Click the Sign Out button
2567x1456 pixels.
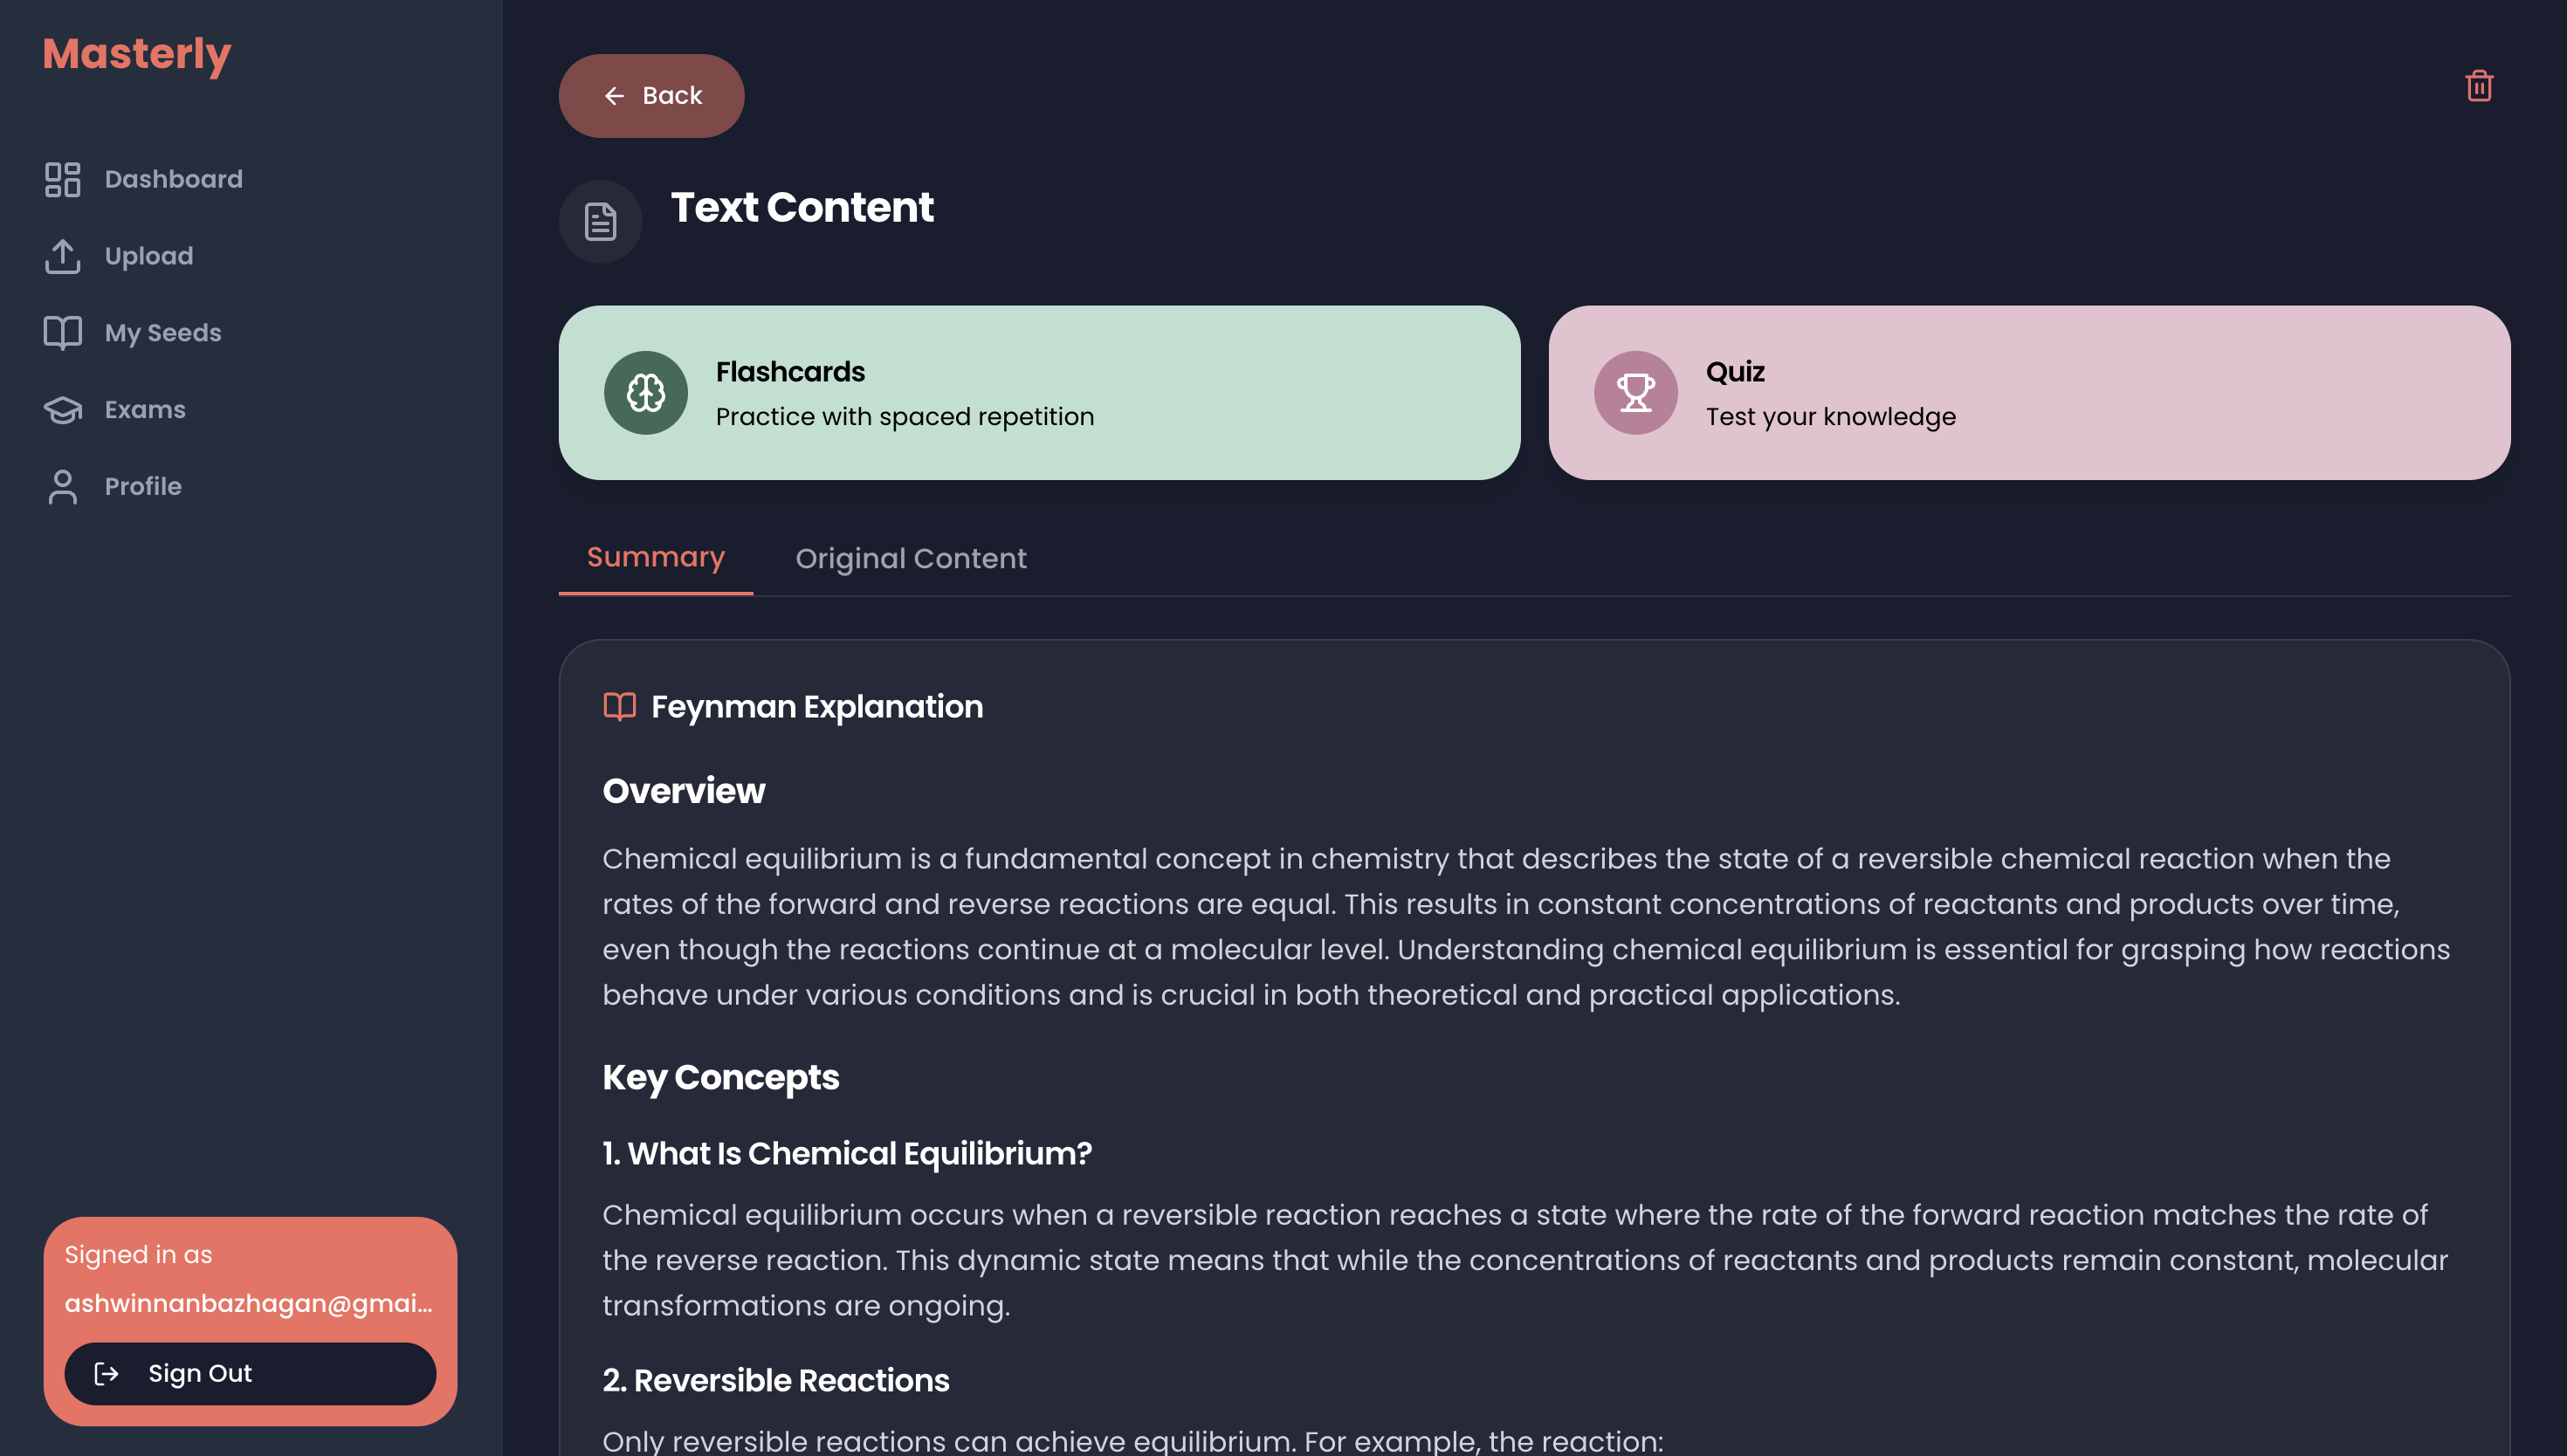[249, 1373]
